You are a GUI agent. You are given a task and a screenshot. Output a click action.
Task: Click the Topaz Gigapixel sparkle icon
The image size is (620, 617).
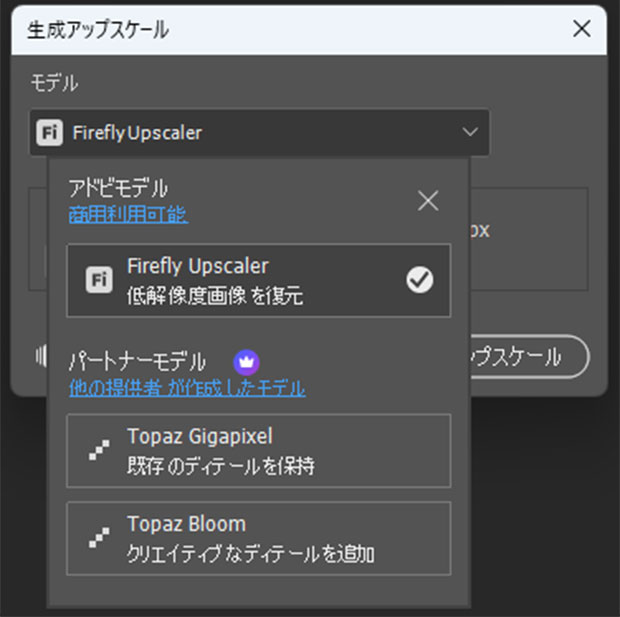97,450
